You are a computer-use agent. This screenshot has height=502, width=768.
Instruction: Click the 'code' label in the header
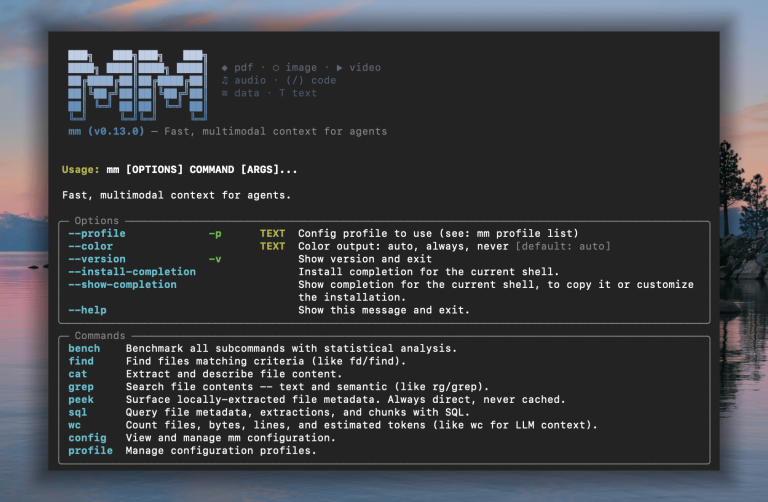[323, 80]
